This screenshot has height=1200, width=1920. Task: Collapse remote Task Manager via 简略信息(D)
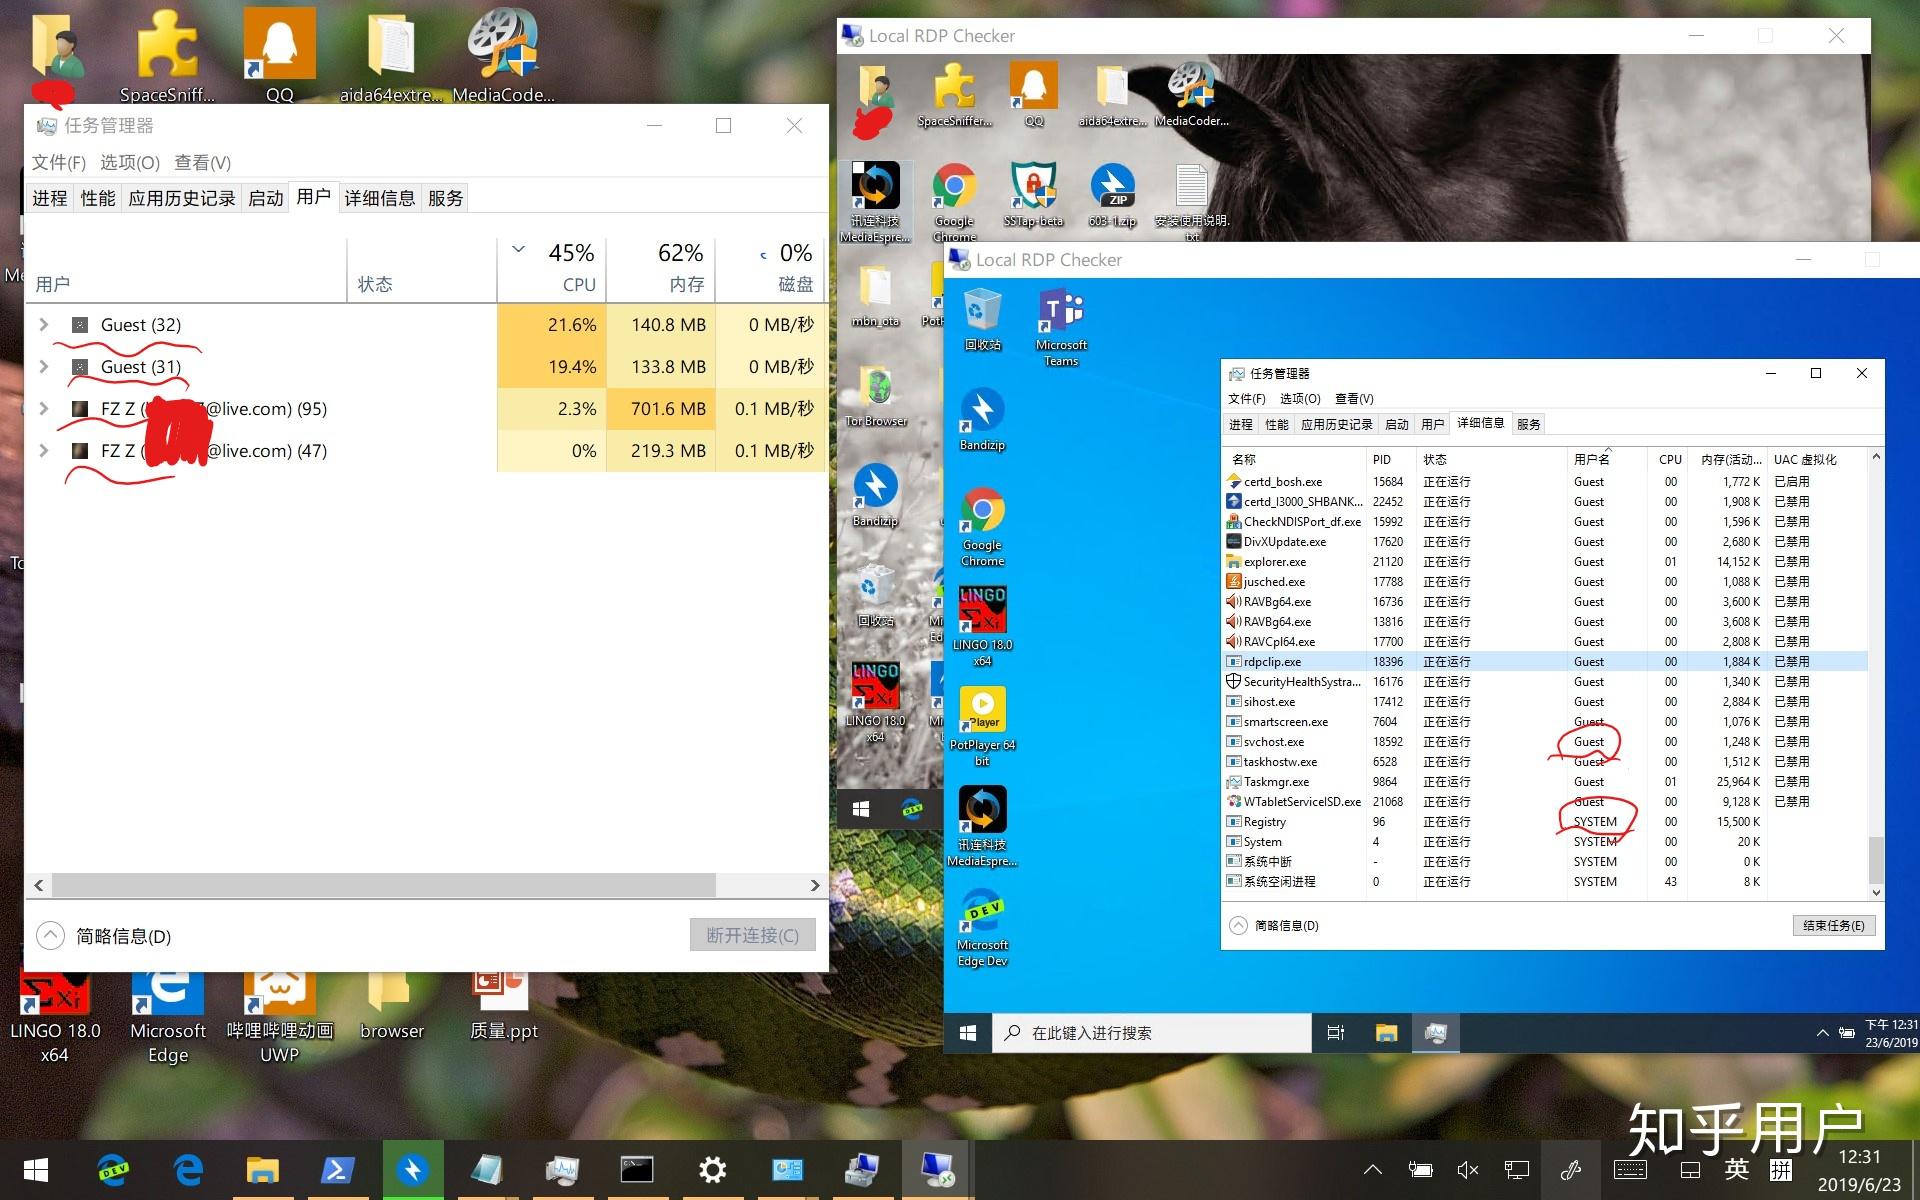(1274, 926)
